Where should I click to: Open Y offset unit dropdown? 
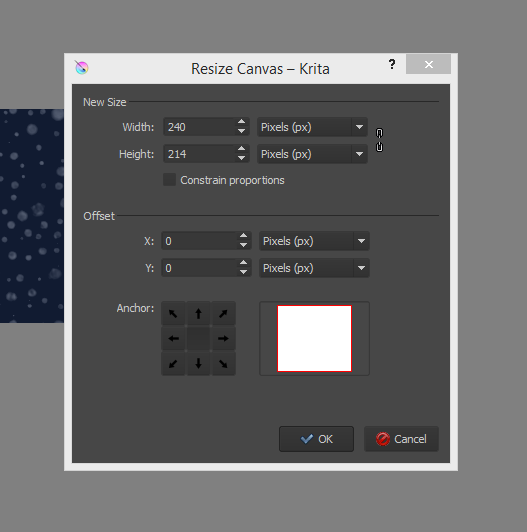point(314,268)
